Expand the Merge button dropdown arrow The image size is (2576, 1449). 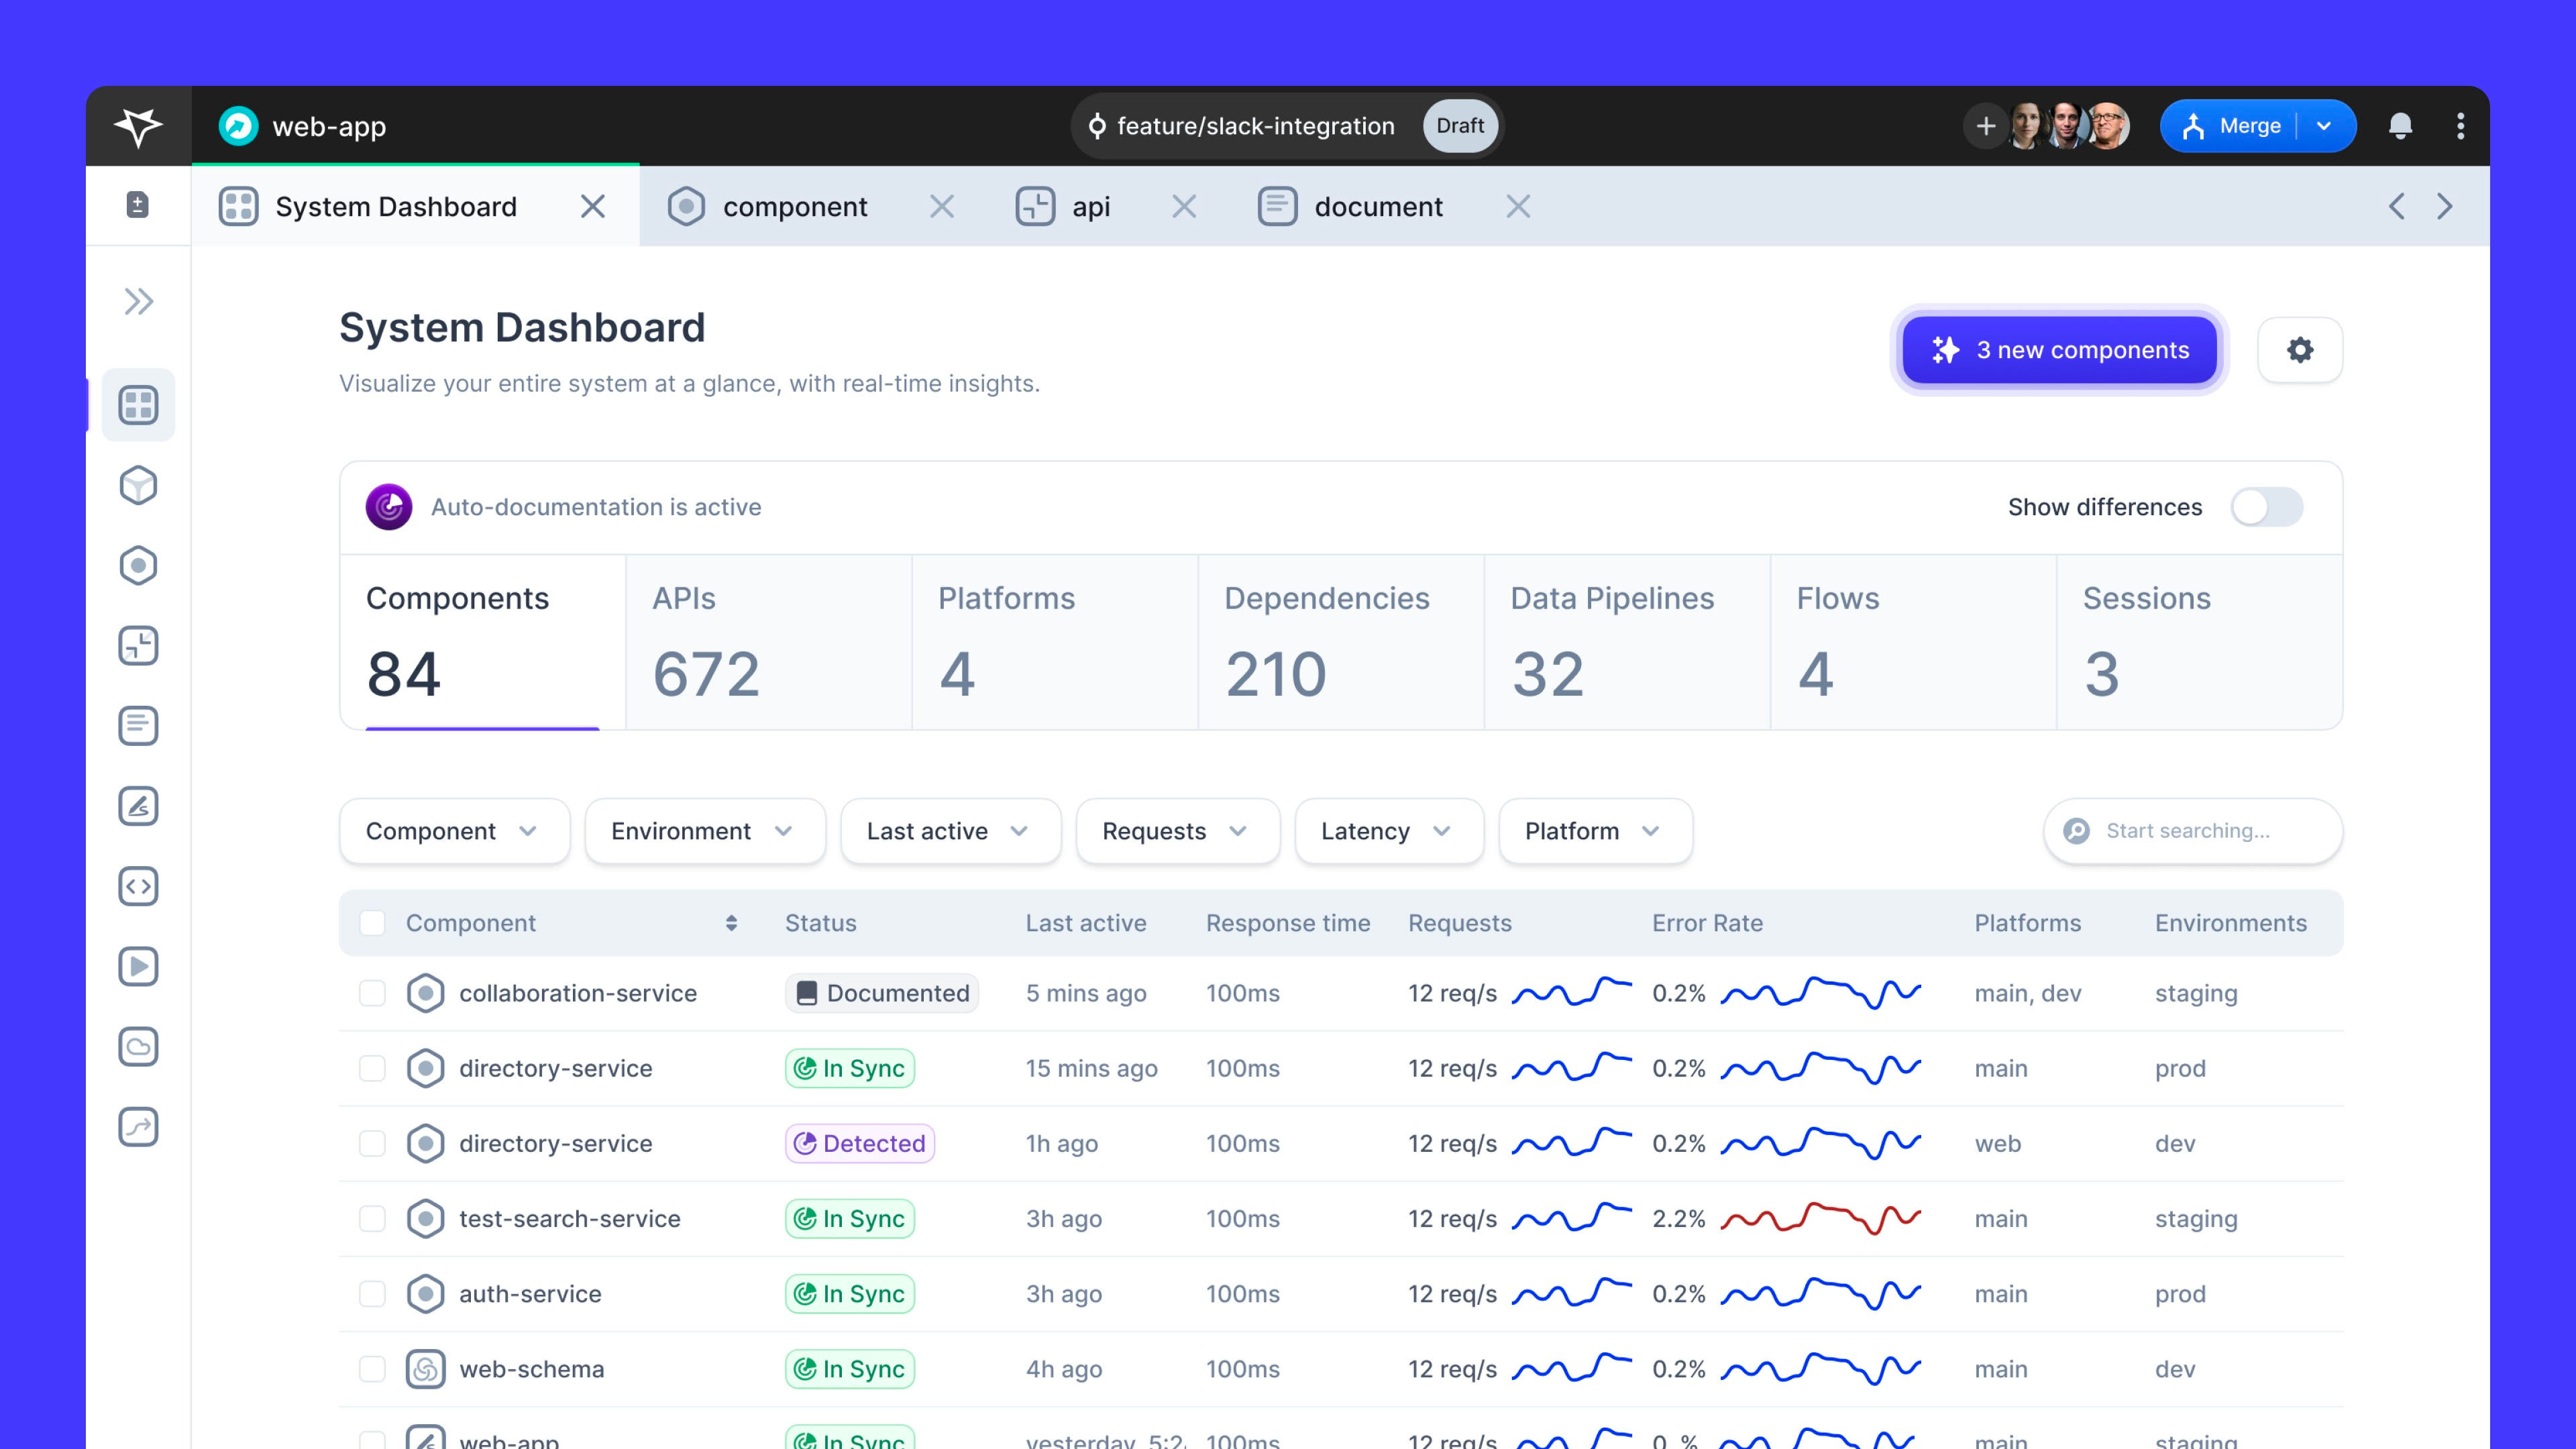click(2324, 126)
